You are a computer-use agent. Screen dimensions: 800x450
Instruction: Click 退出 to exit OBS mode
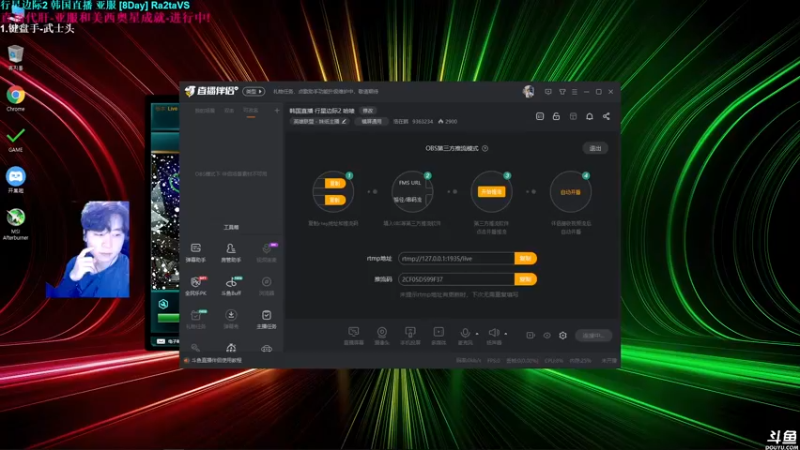[595, 148]
